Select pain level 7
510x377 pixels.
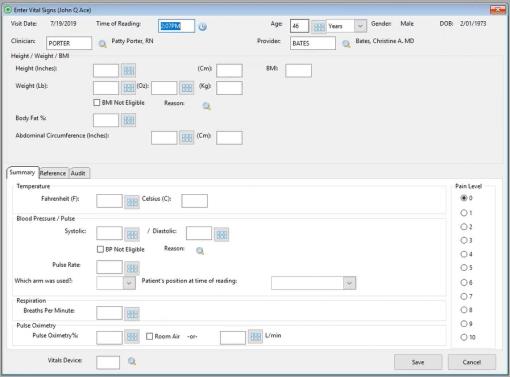coord(464,296)
